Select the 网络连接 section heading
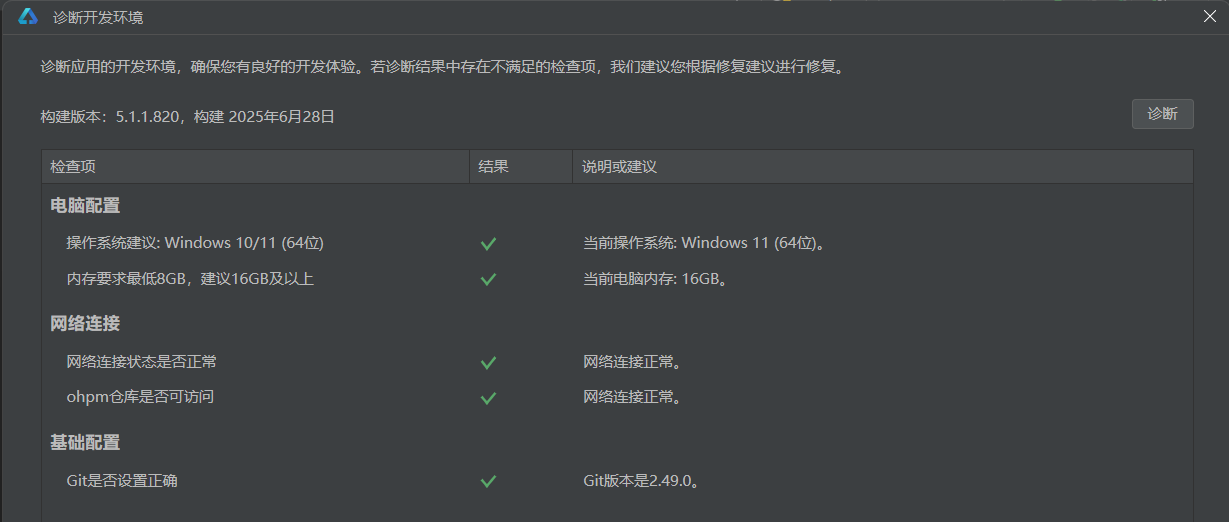 (85, 324)
